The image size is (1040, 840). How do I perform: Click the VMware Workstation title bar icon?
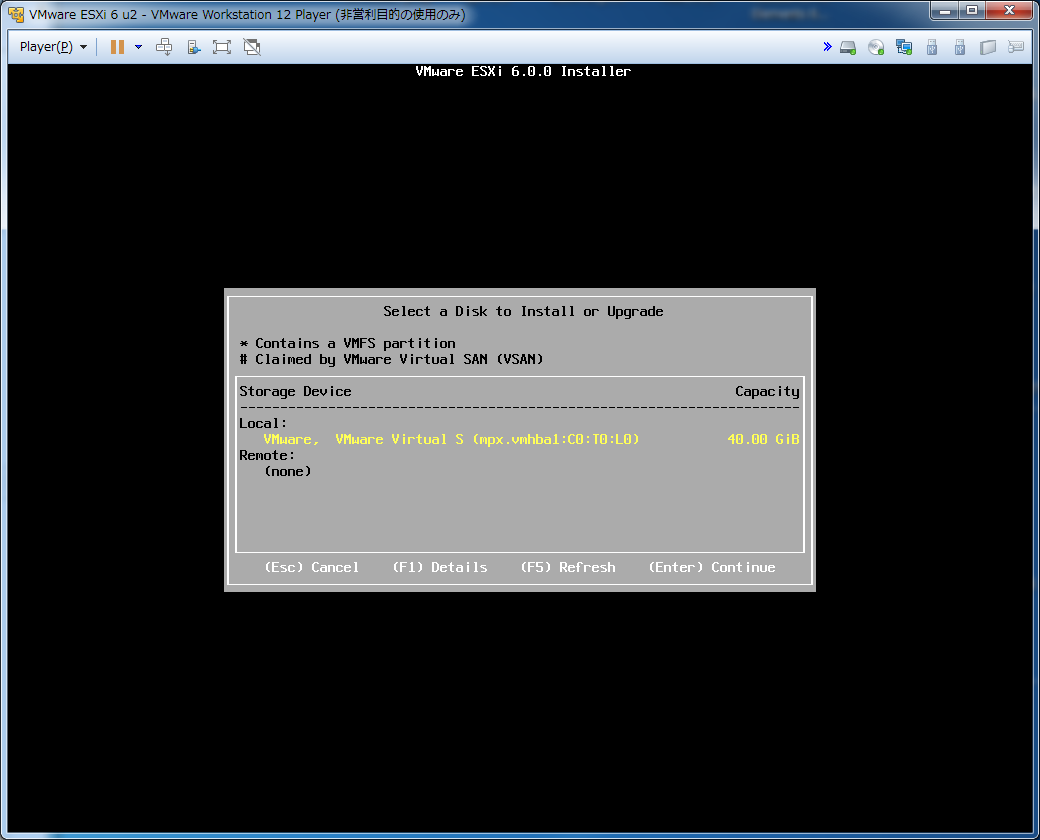point(16,14)
